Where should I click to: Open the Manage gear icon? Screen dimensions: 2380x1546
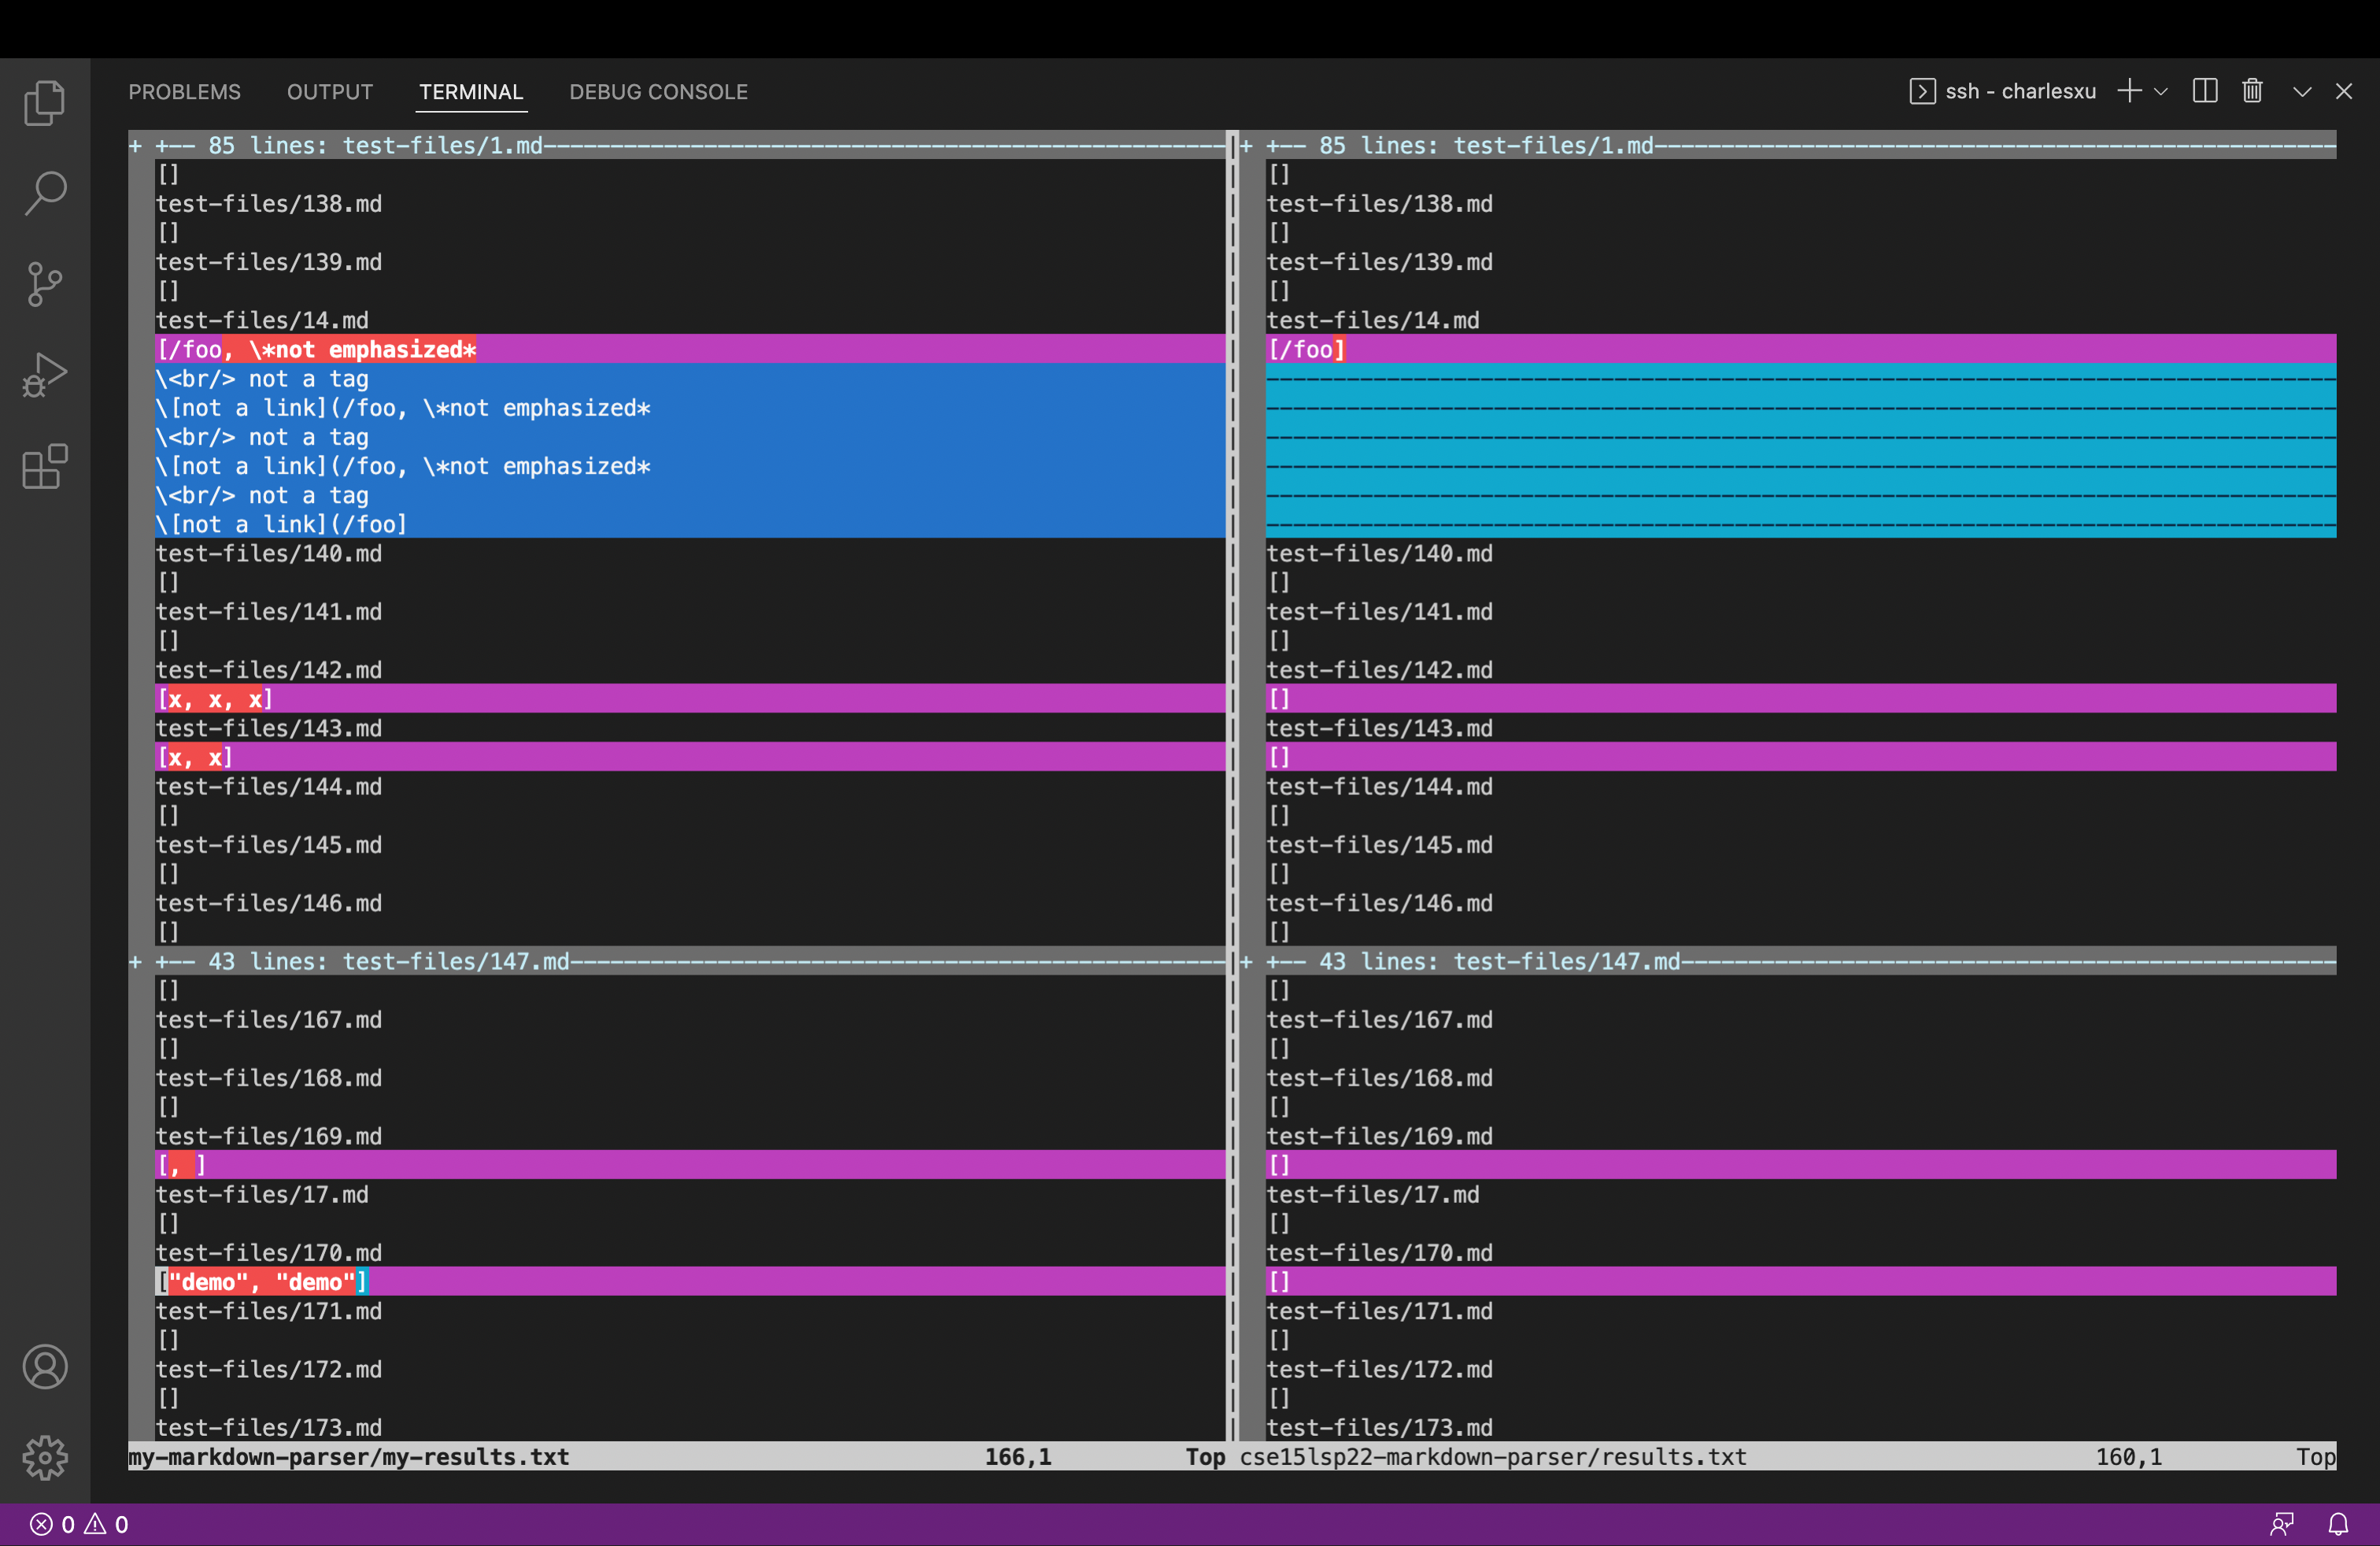45,1457
